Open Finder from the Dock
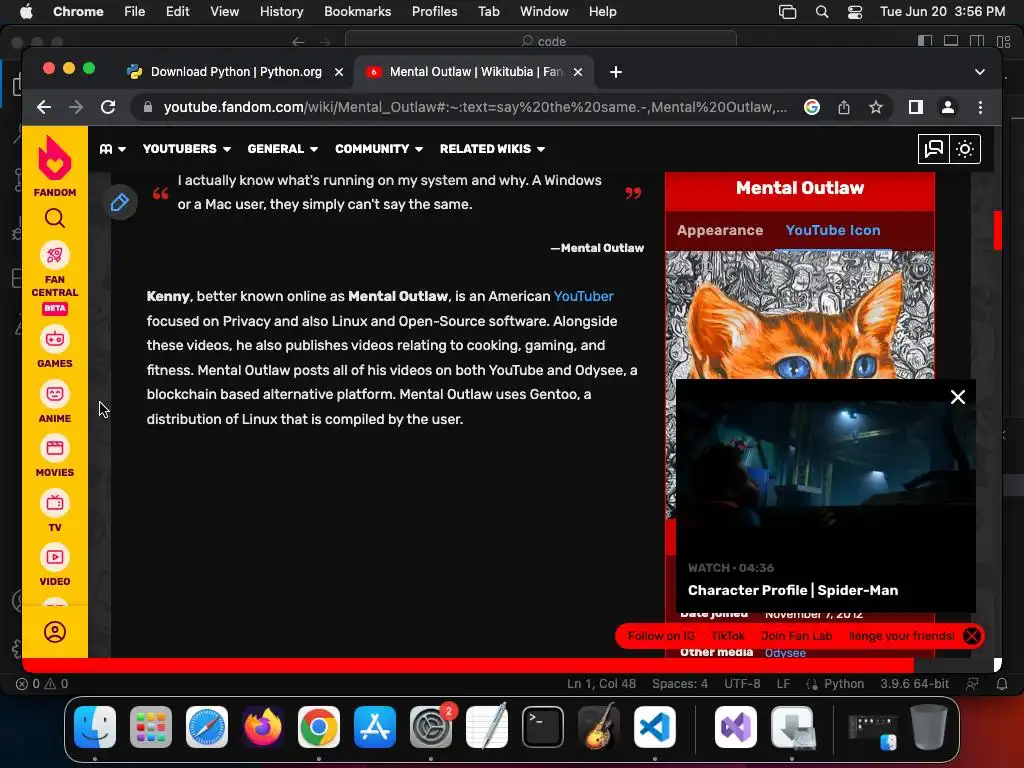This screenshot has height=768, width=1024. tap(95, 727)
